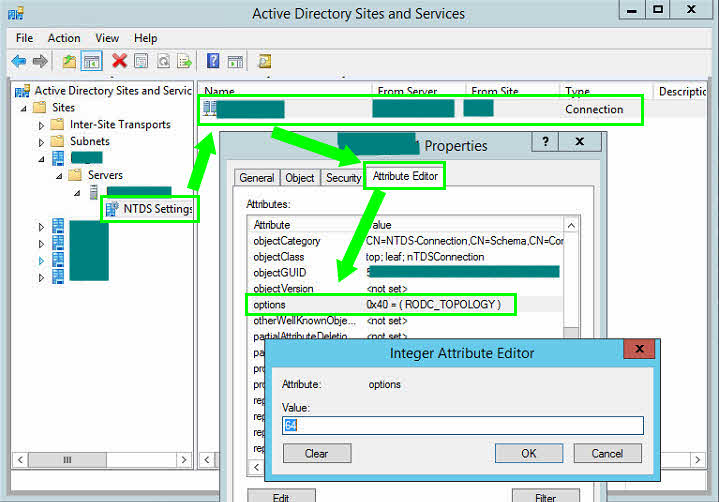Click the Back arrow toolbar icon
The height and width of the screenshot is (502, 719).
click(19, 61)
